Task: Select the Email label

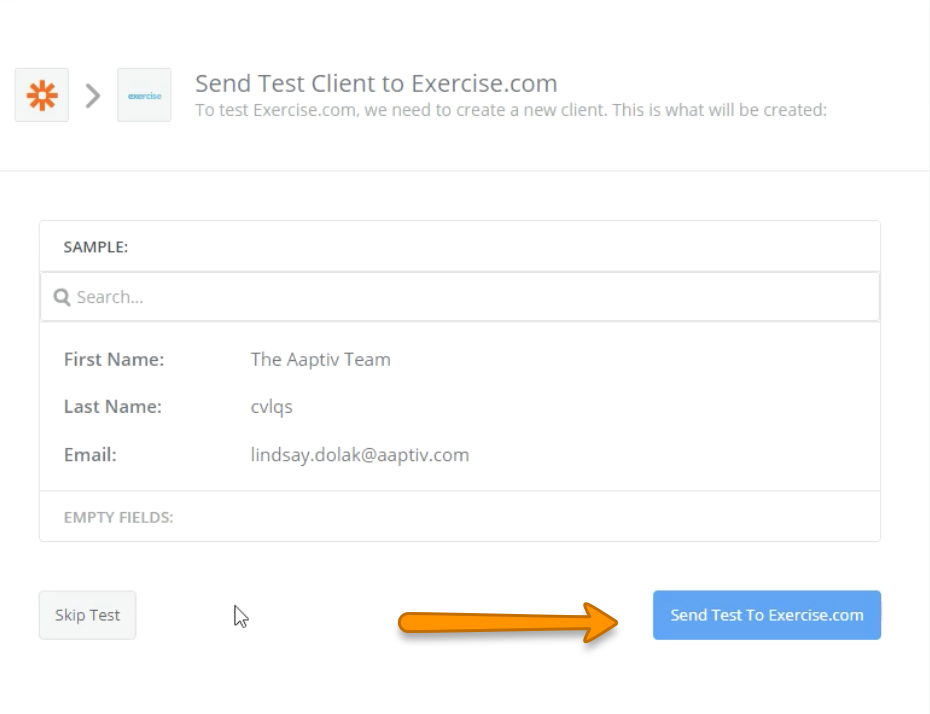Action: coord(90,455)
